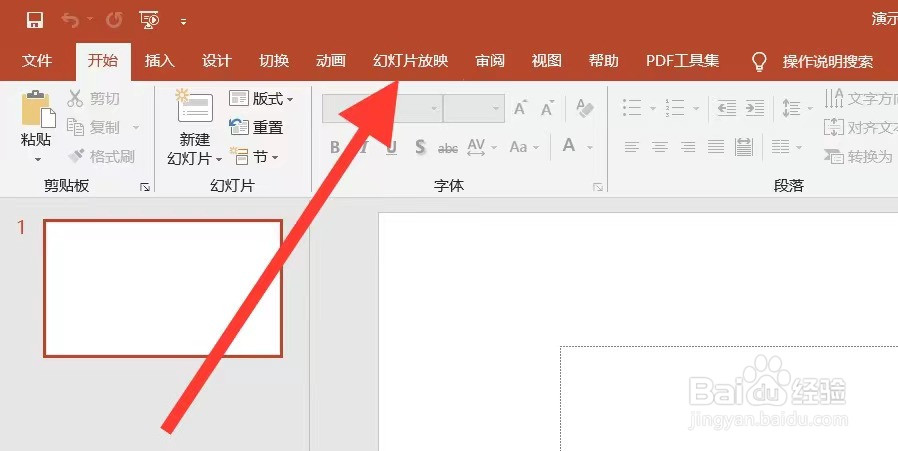Open the line spacing menu
The image size is (898, 451).
click(797, 108)
